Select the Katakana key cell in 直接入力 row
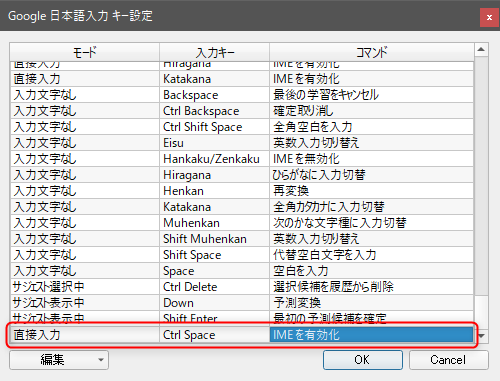This screenshot has height=381, width=500. point(214,79)
